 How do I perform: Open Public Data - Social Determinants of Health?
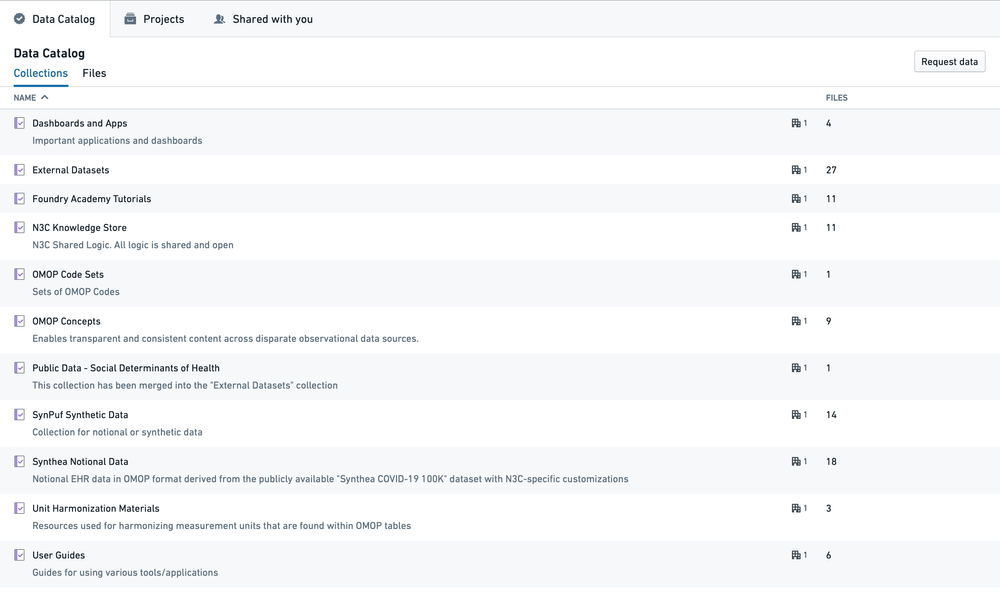point(126,368)
